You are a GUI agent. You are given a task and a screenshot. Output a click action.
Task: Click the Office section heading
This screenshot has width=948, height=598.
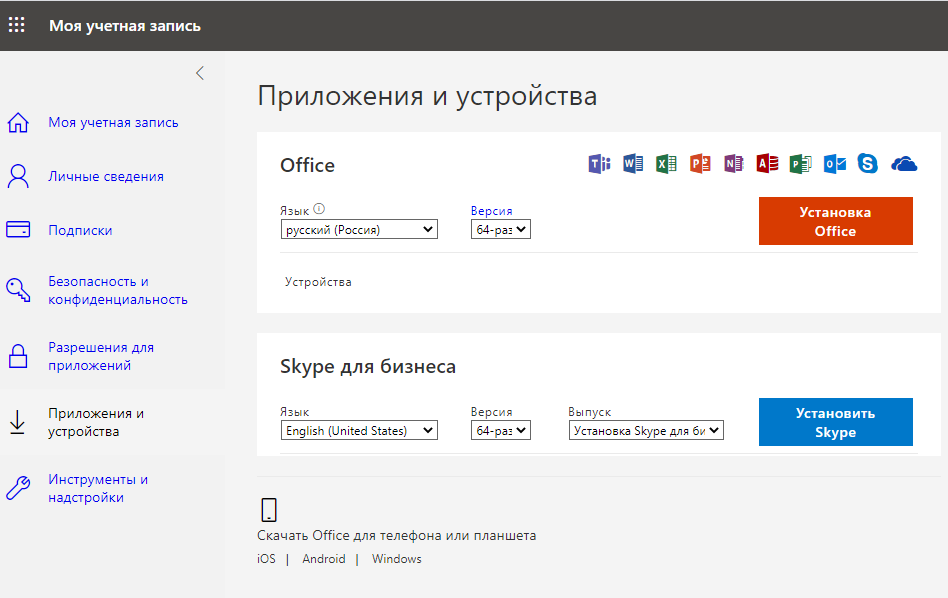click(307, 165)
